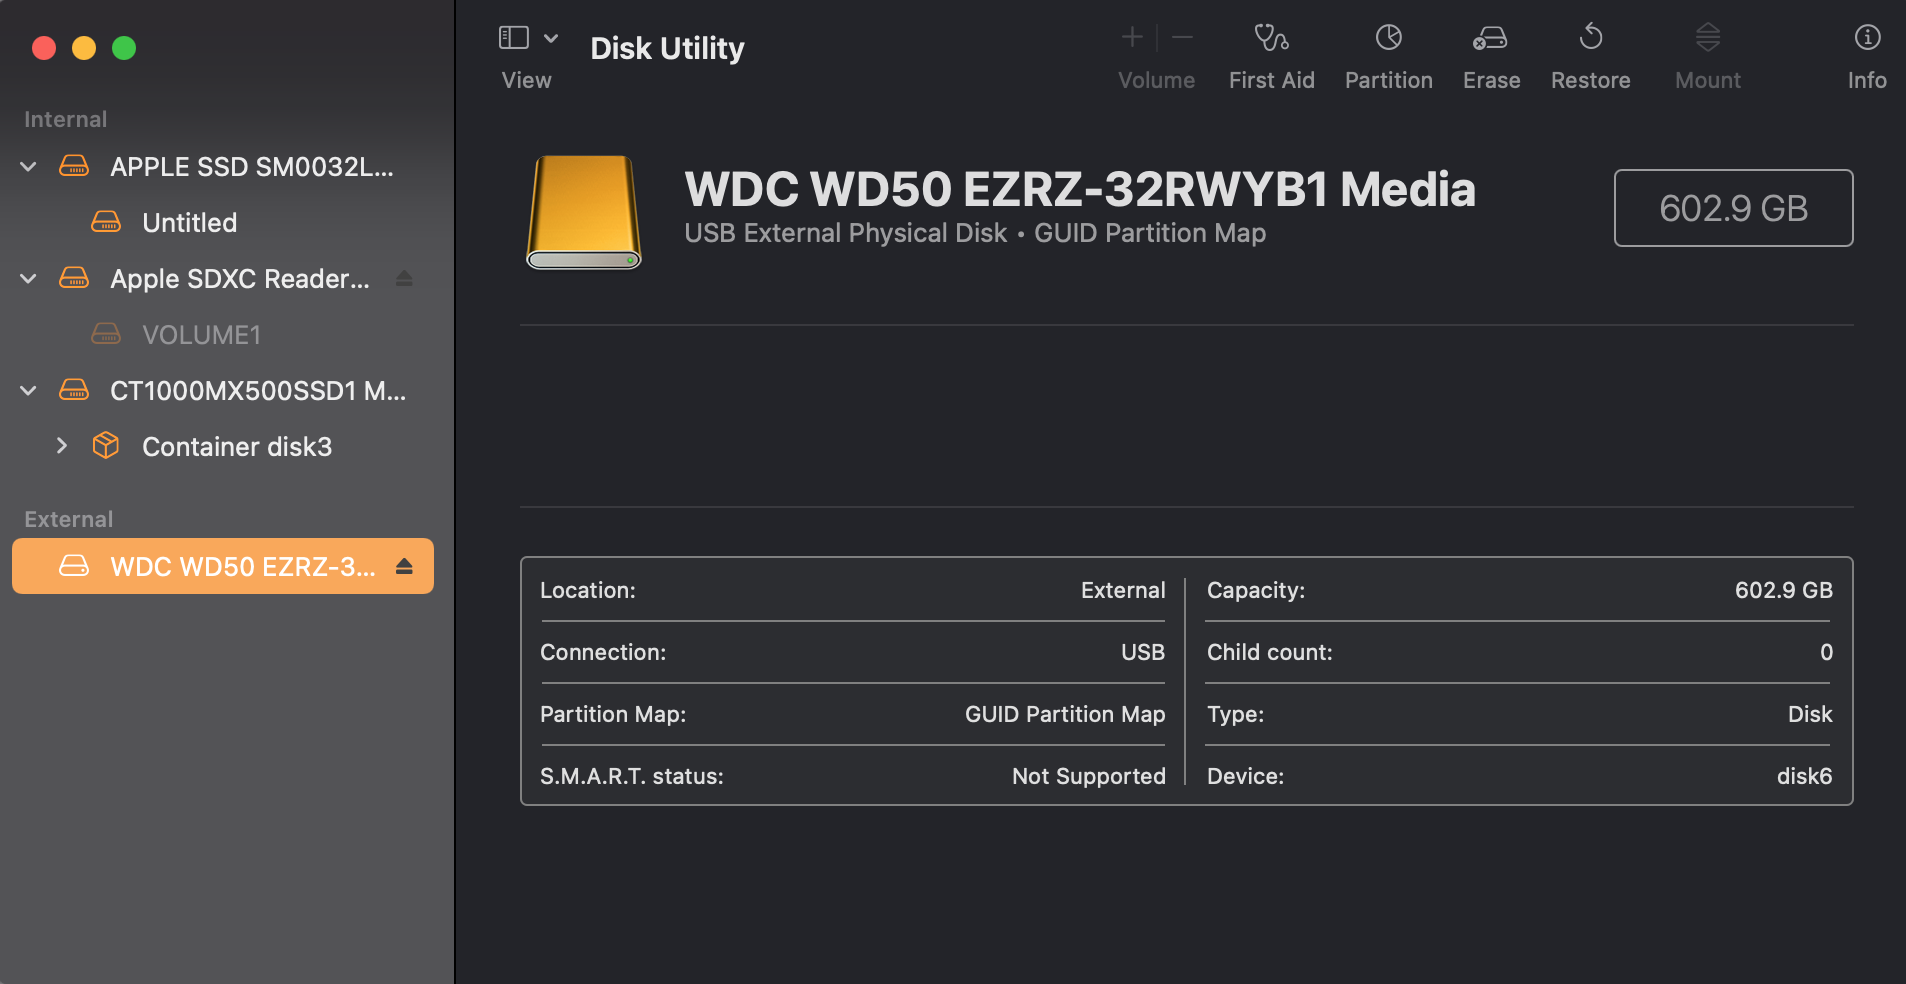Click the large yellow external disk icon
The width and height of the screenshot is (1906, 984).
[x=584, y=212]
